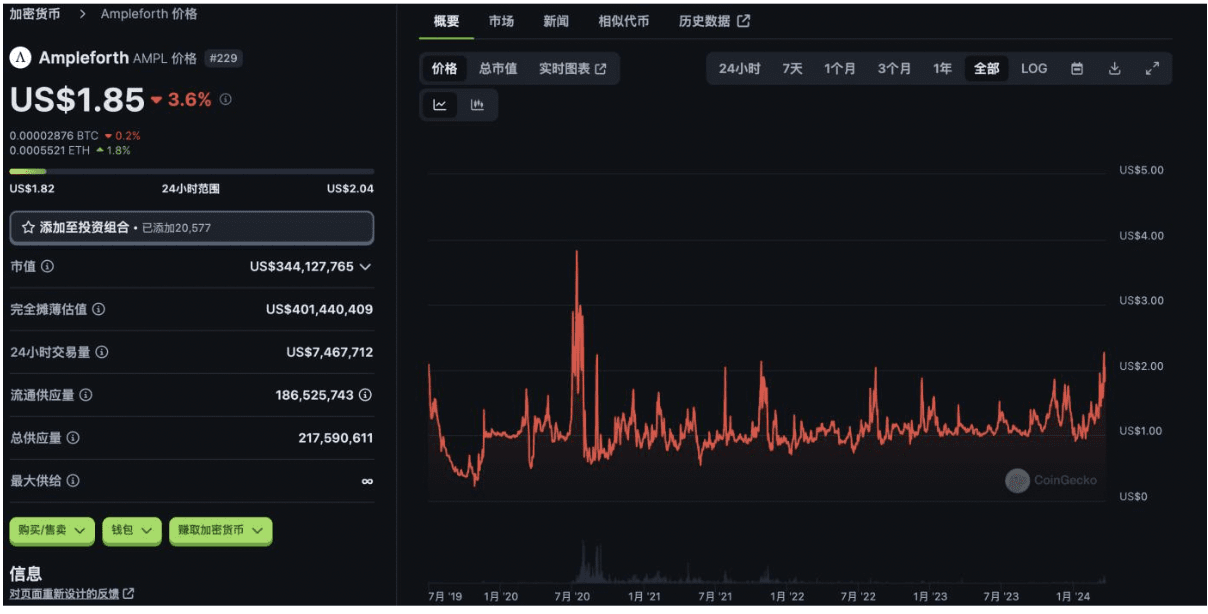This screenshot has width=1208, height=614.
Task: Click external link icon beside 历史数据
Action: point(743,21)
